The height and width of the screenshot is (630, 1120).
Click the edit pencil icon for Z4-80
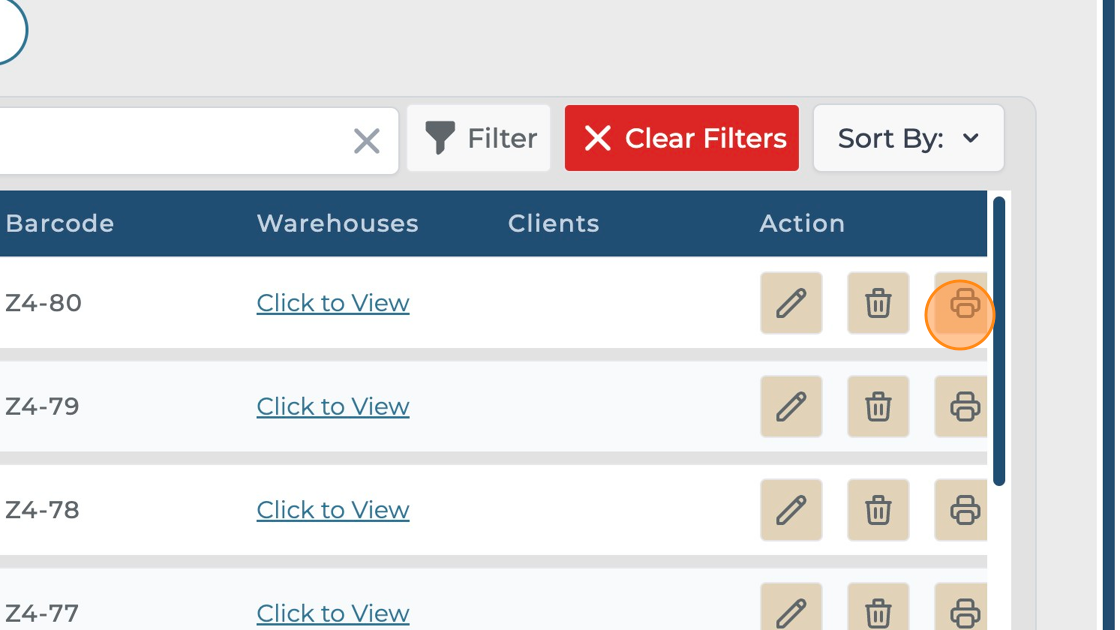(x=791, y=303)
